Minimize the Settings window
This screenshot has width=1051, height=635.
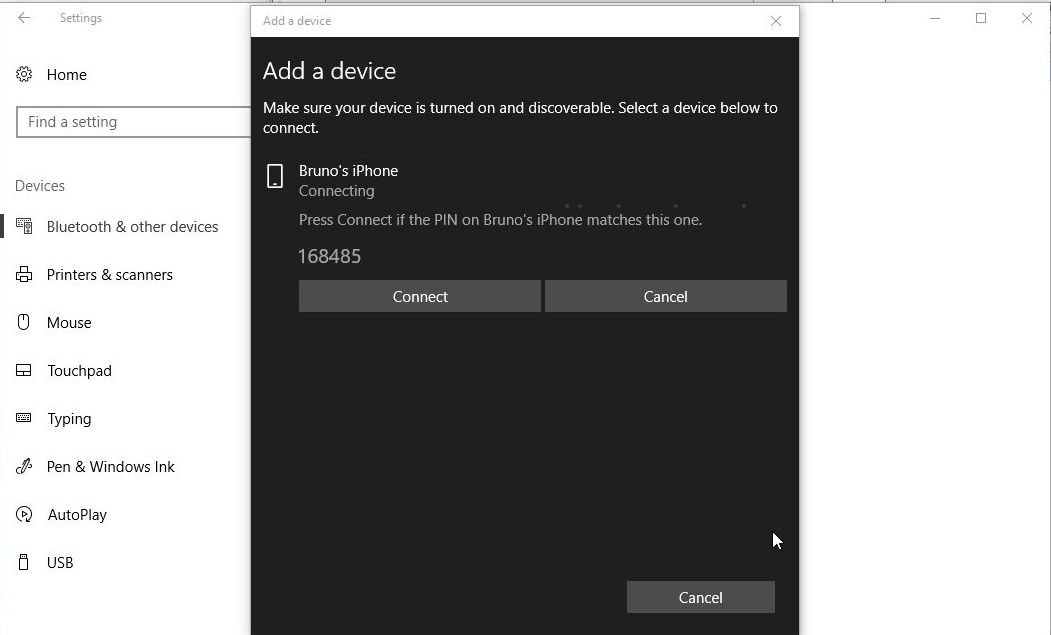click(935, 18)
